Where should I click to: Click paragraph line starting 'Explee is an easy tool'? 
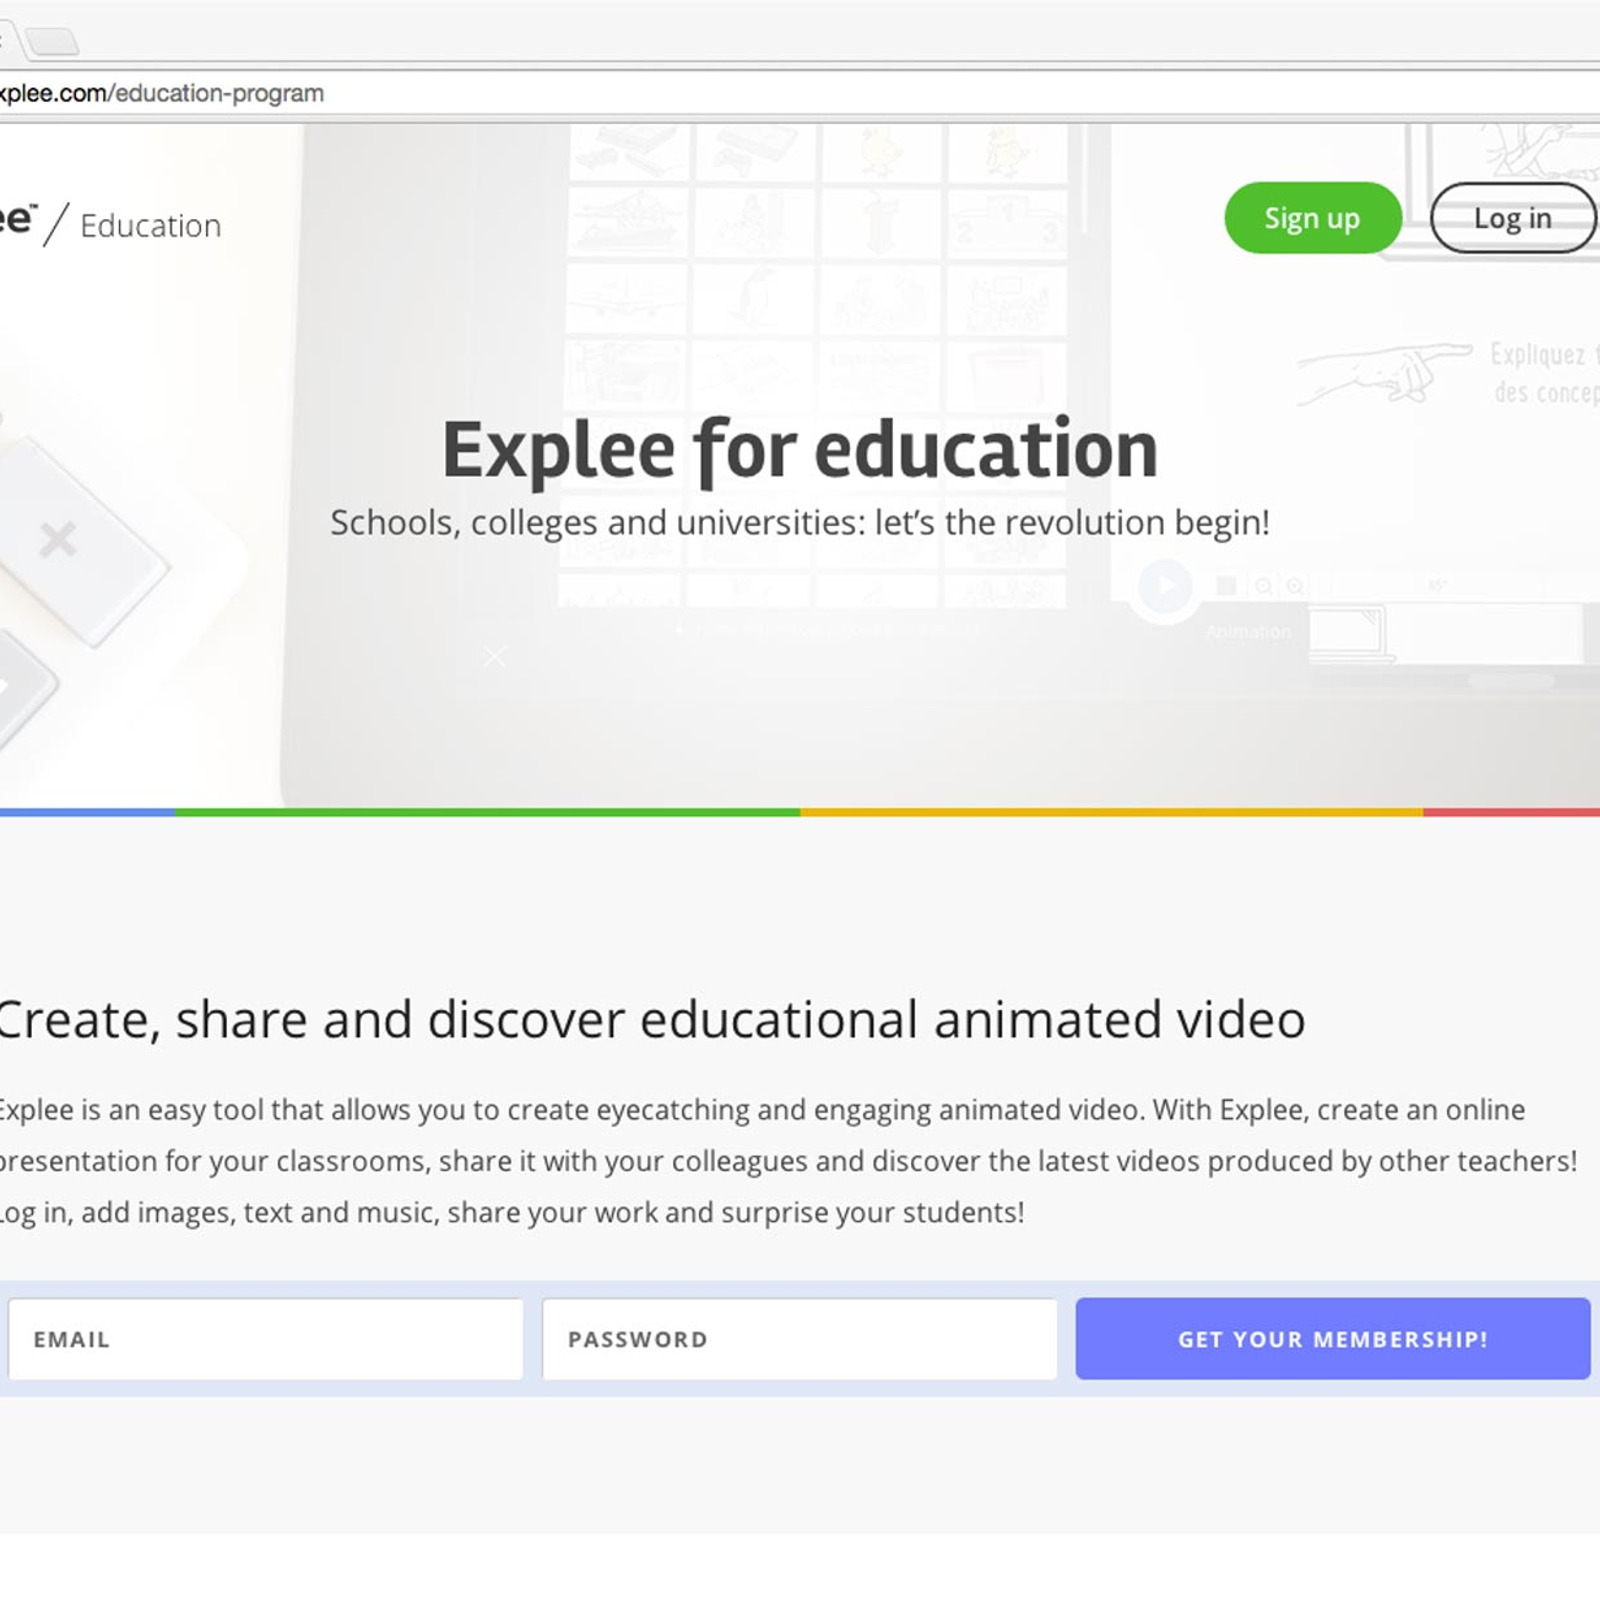[x=761, y=1110]
